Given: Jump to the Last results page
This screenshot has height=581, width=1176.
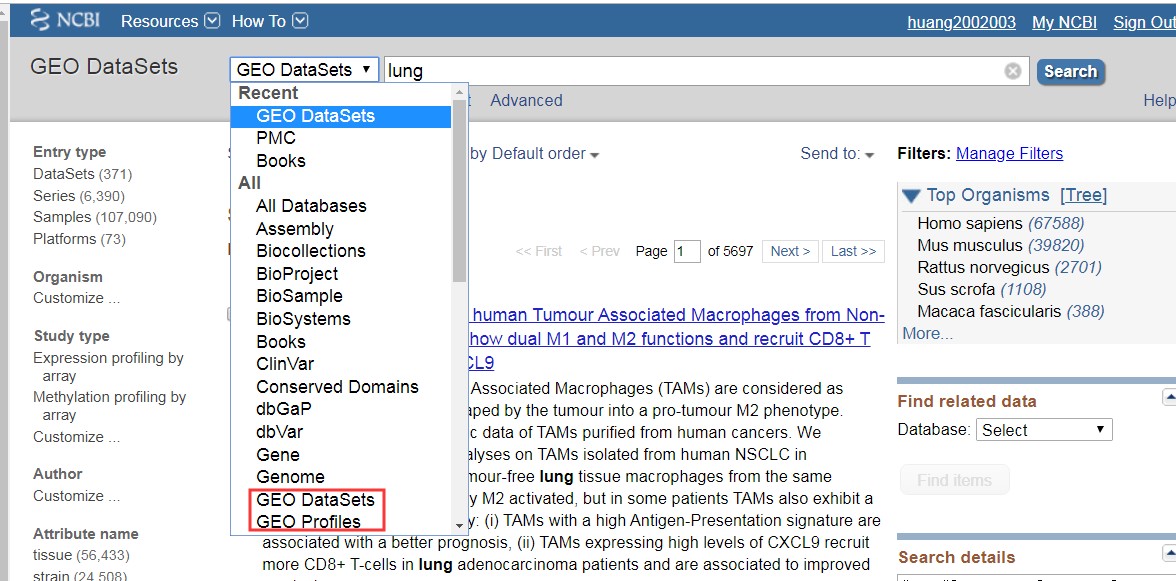Looking at the screenshot, I should tap(854, 251).
